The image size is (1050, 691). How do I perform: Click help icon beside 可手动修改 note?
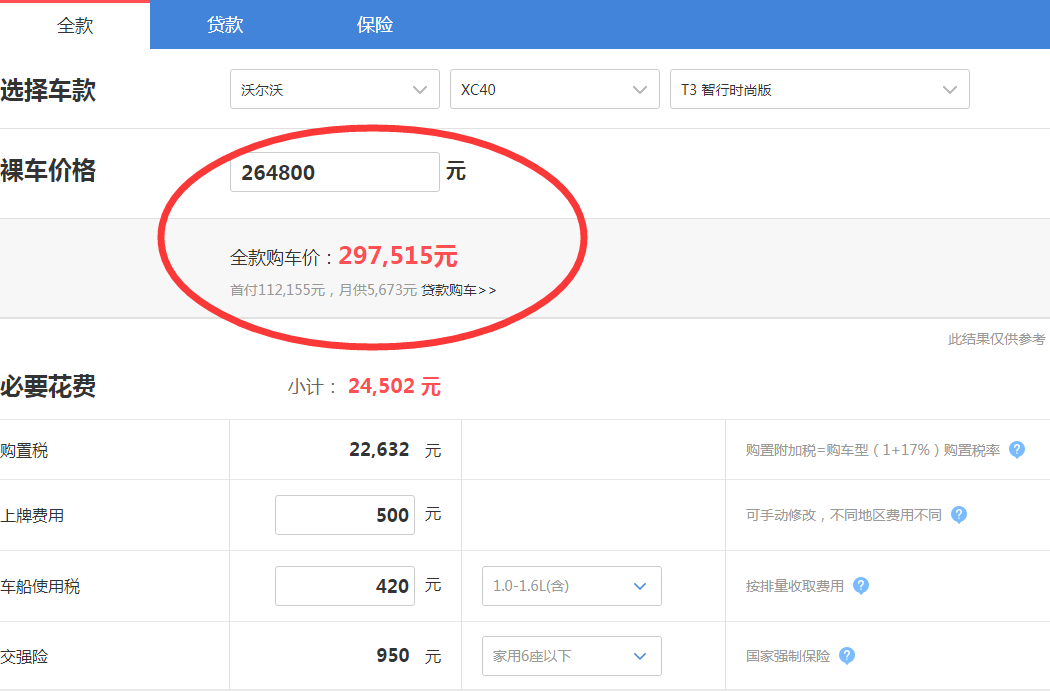pyautogui.click(x=959, y=515)
